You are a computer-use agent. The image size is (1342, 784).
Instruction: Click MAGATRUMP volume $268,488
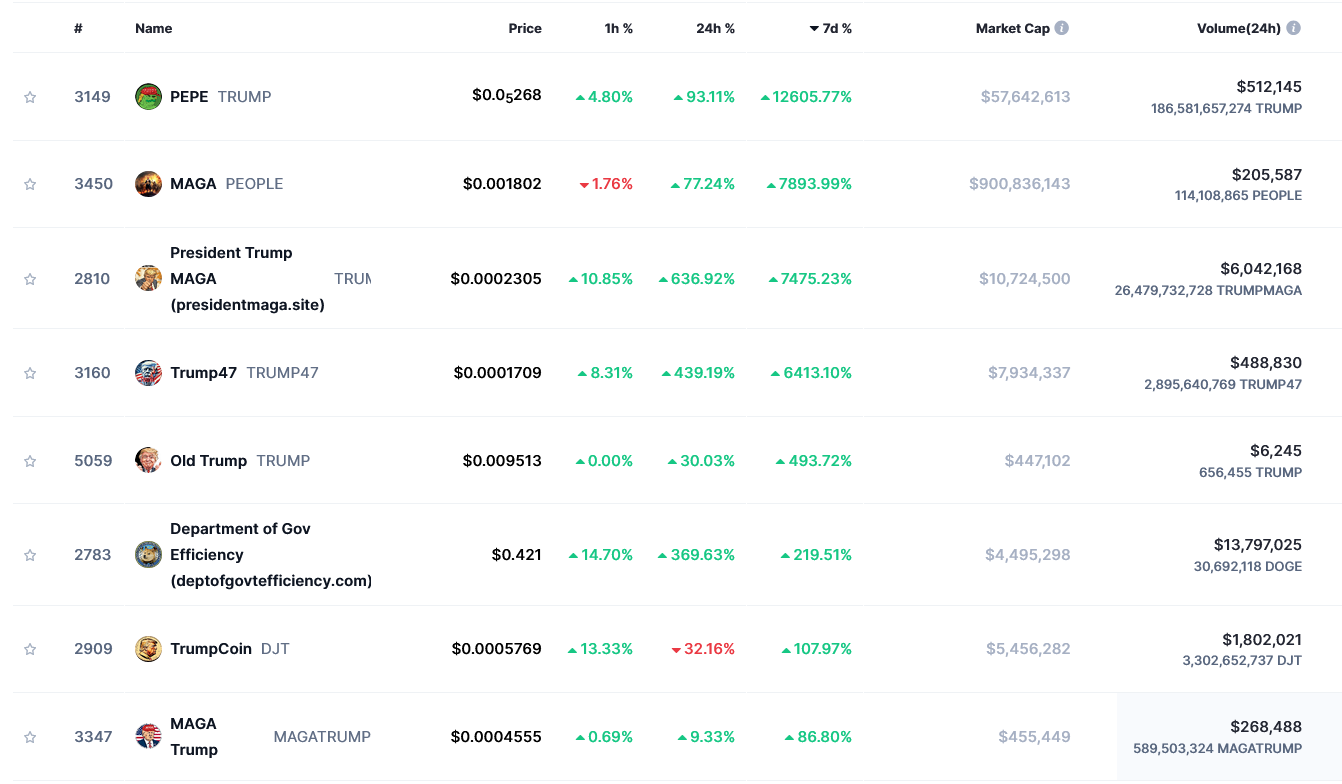point(1266,727)
